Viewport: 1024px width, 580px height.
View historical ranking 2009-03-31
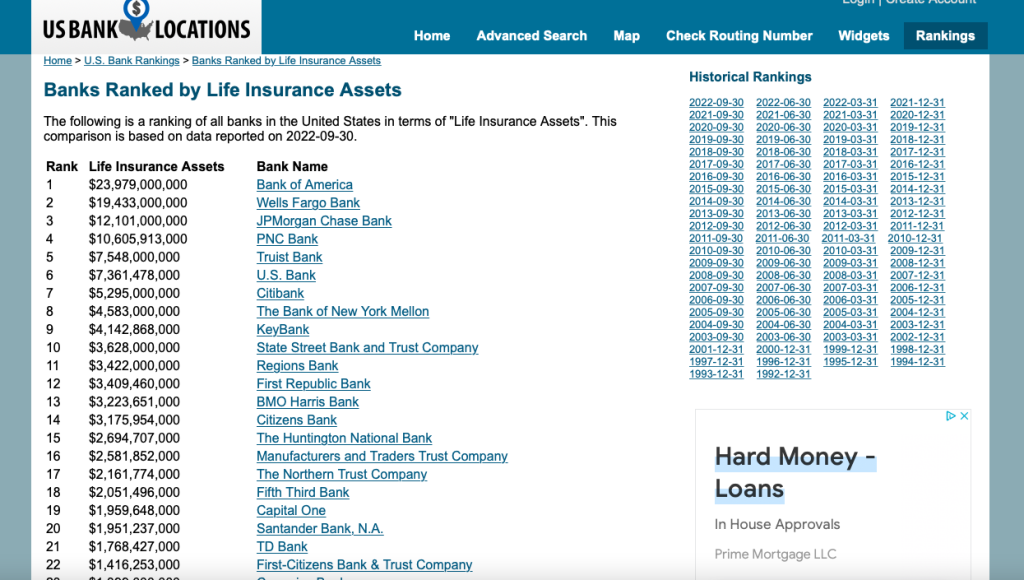tap(850, 263)
